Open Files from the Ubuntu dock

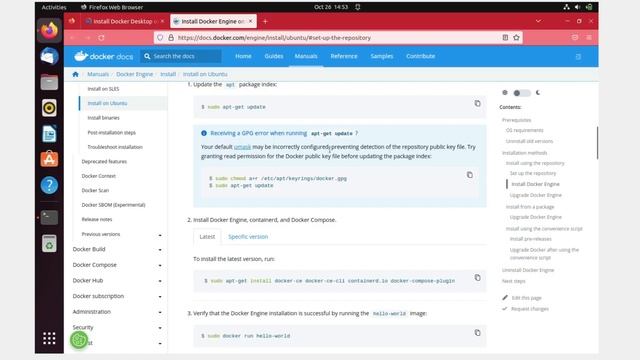point(49,82)
